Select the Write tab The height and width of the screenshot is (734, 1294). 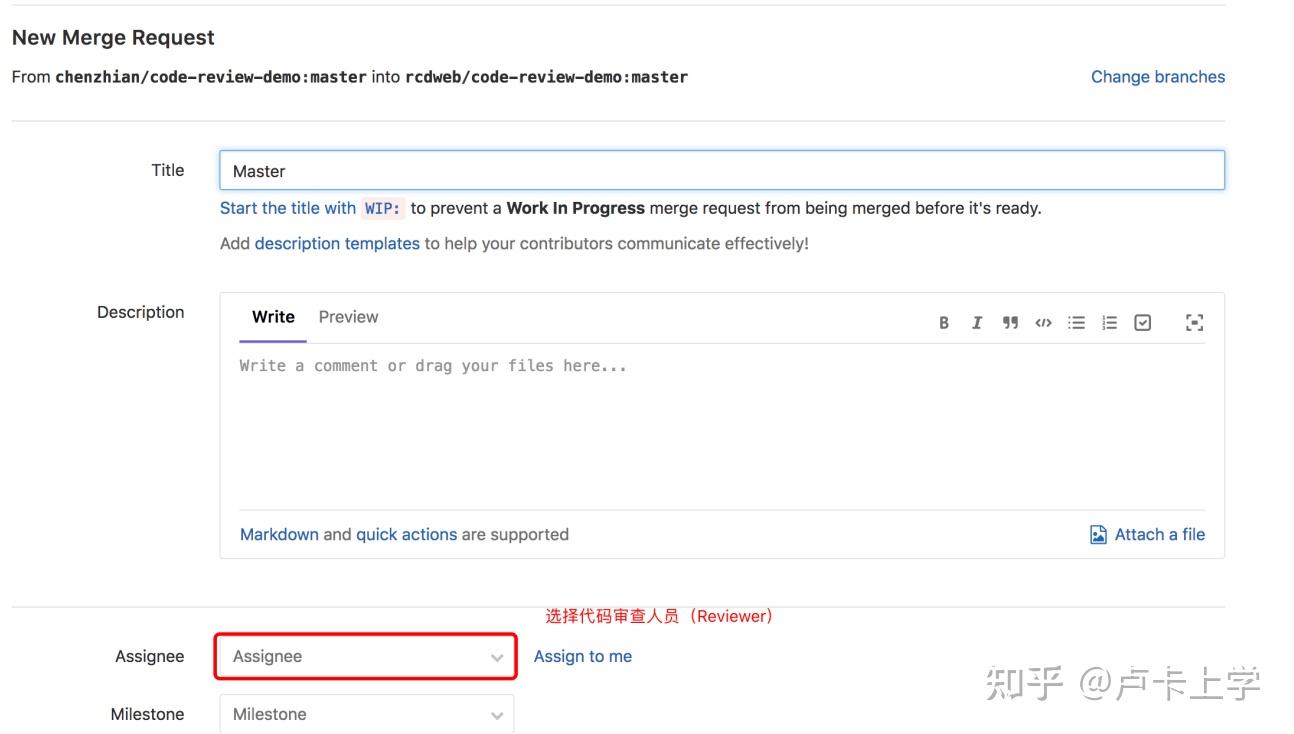[x=272, y=316]
